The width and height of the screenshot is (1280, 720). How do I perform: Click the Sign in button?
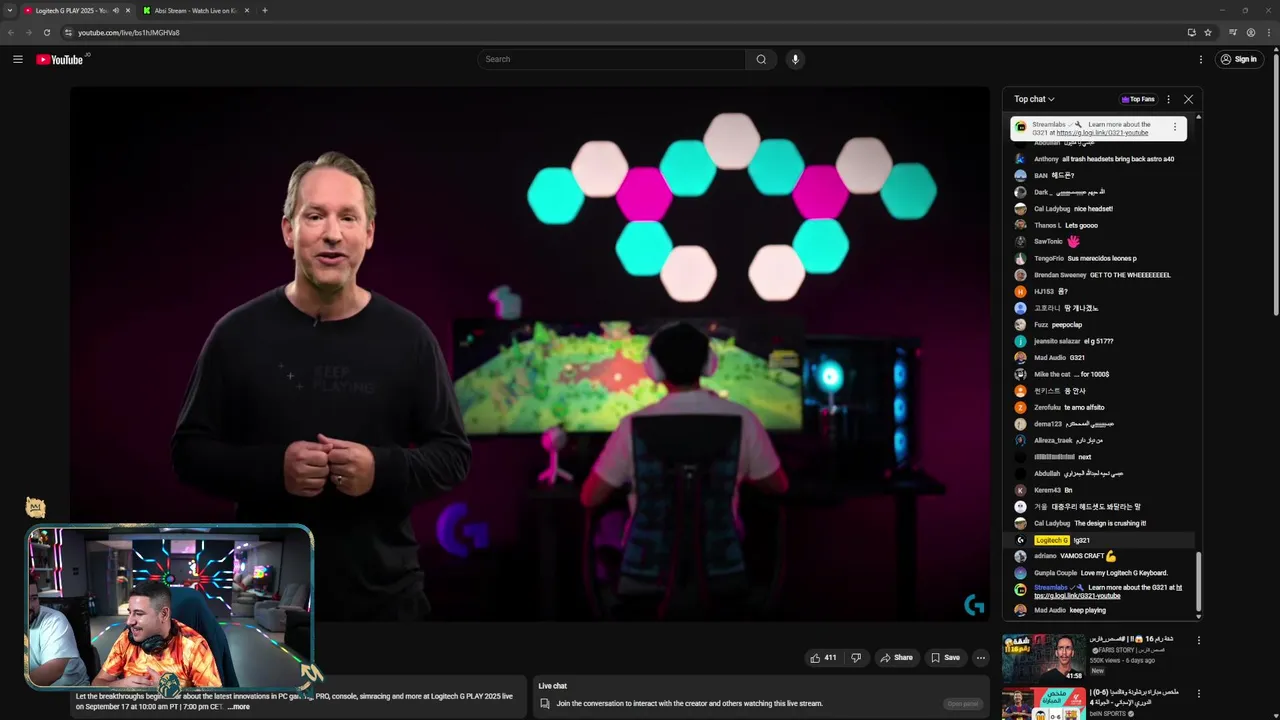tap(1238, 59)
